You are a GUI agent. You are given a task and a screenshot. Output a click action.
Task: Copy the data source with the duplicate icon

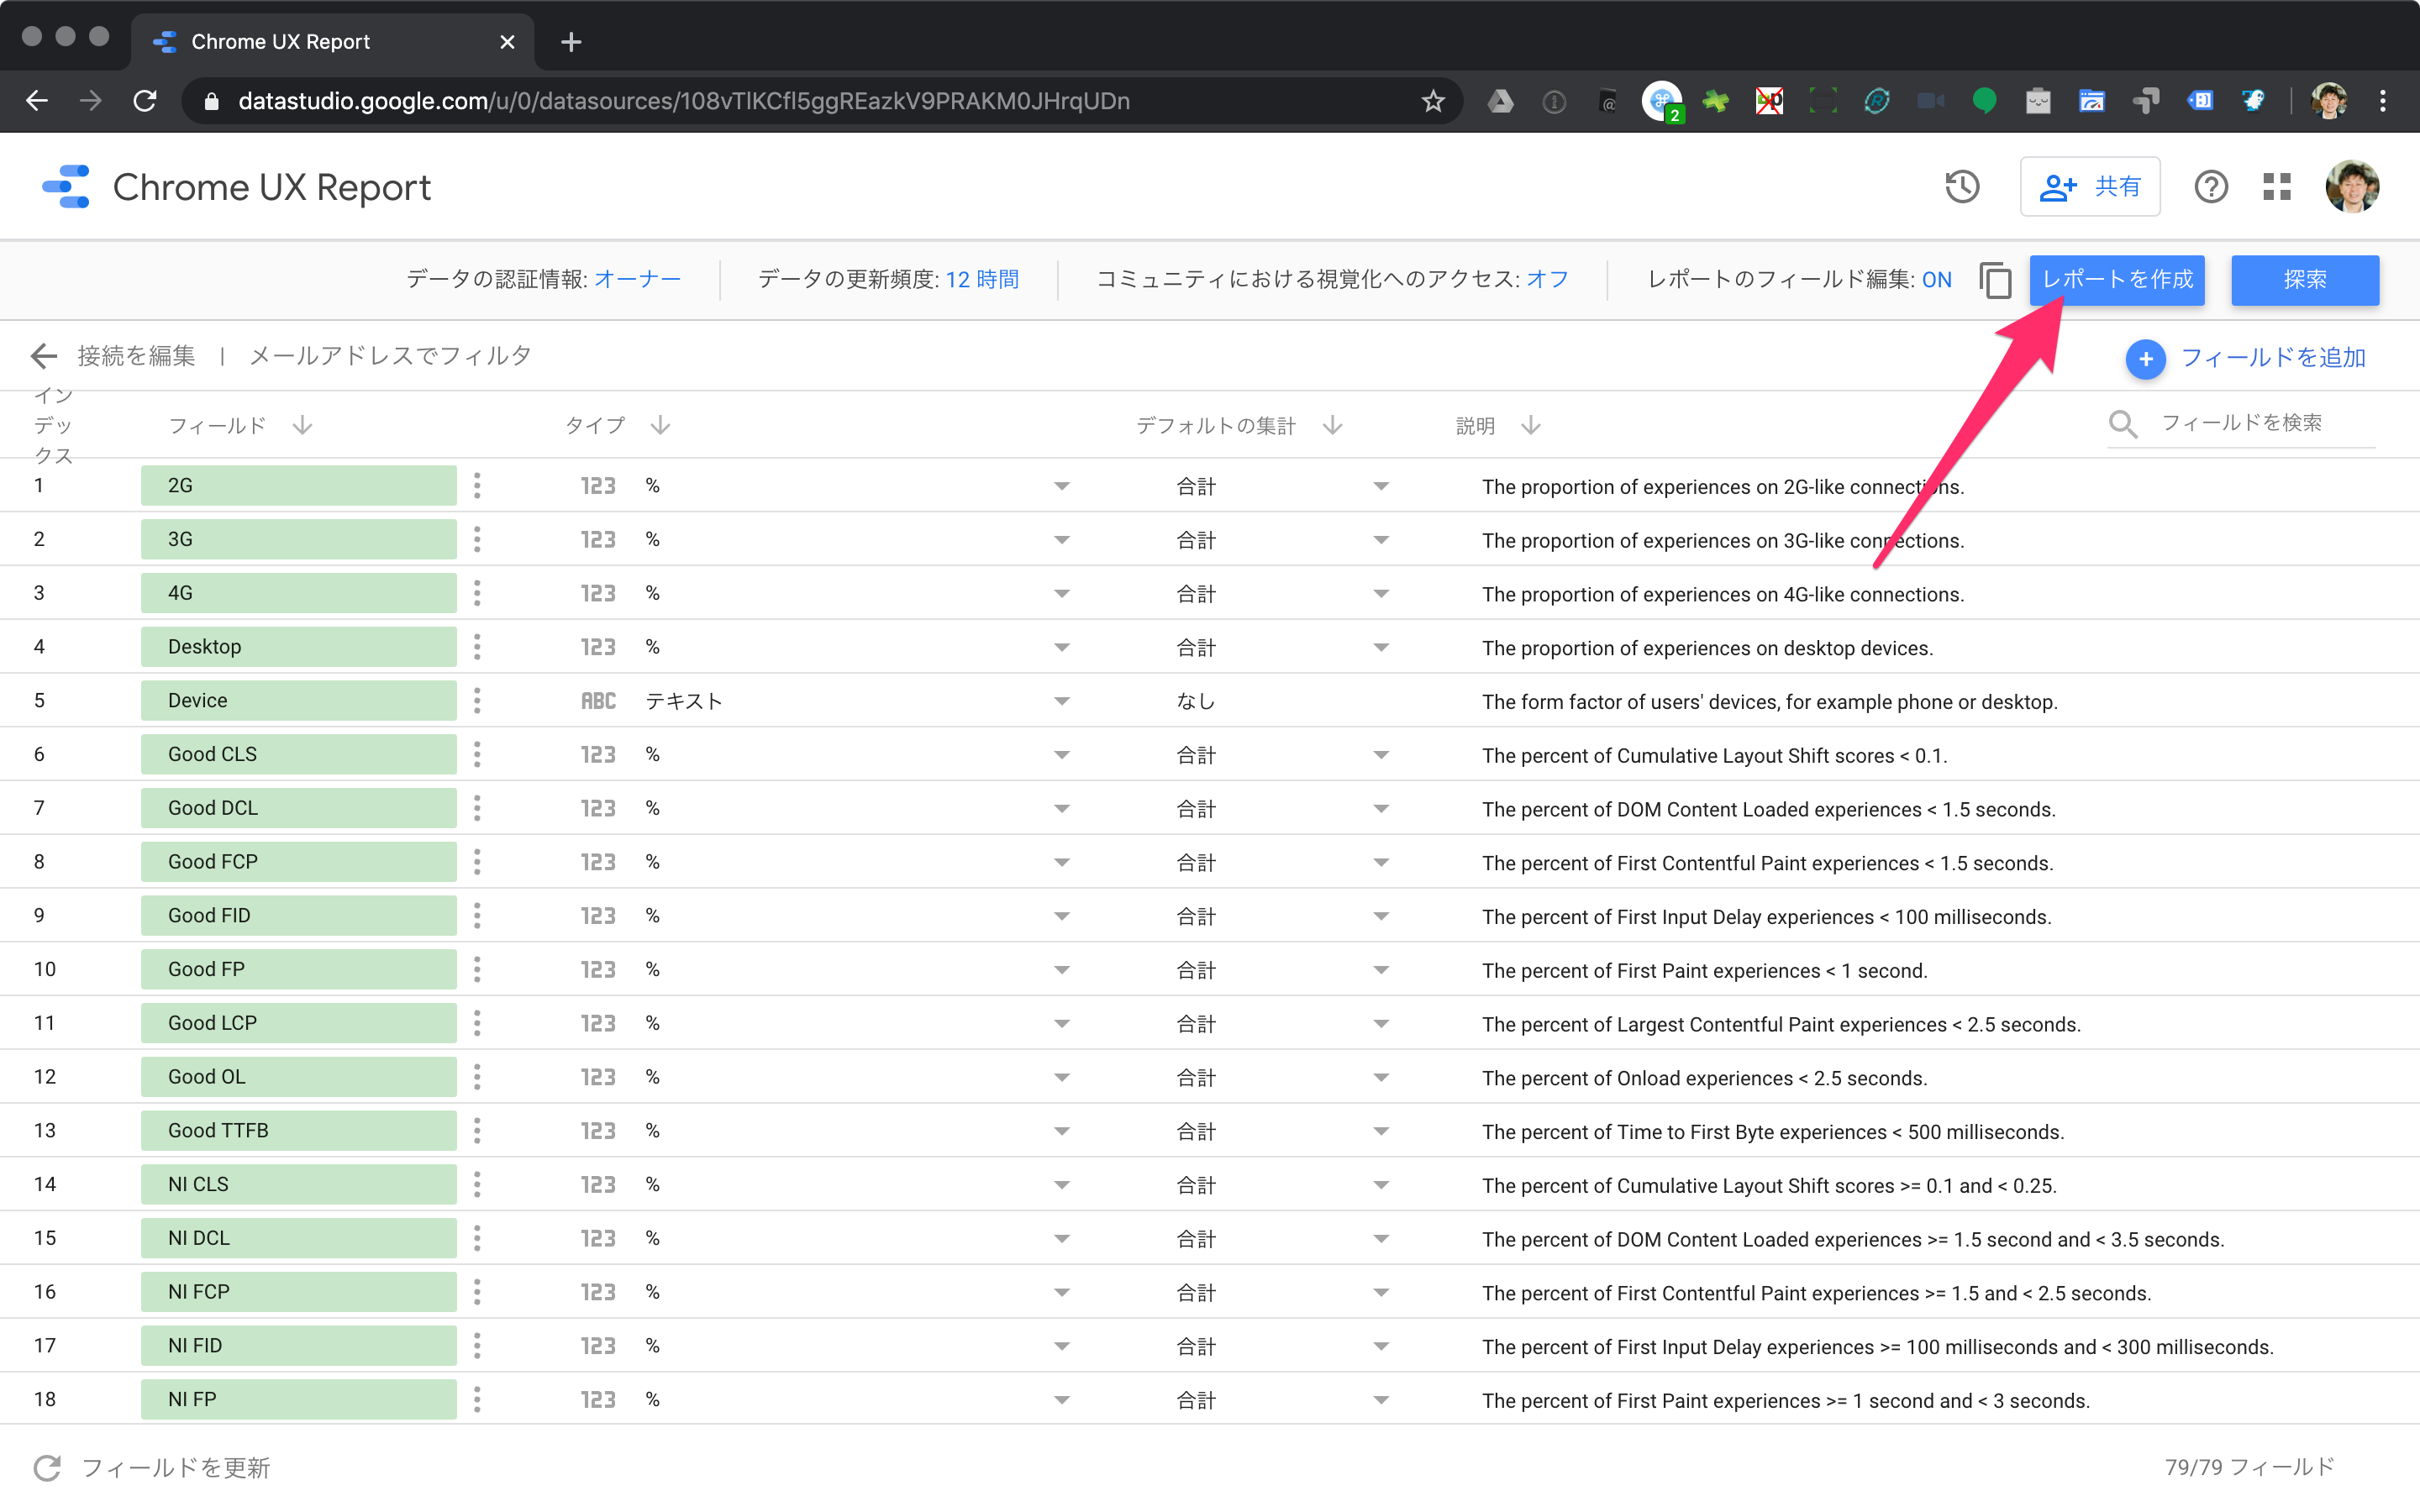[1995, 280]
